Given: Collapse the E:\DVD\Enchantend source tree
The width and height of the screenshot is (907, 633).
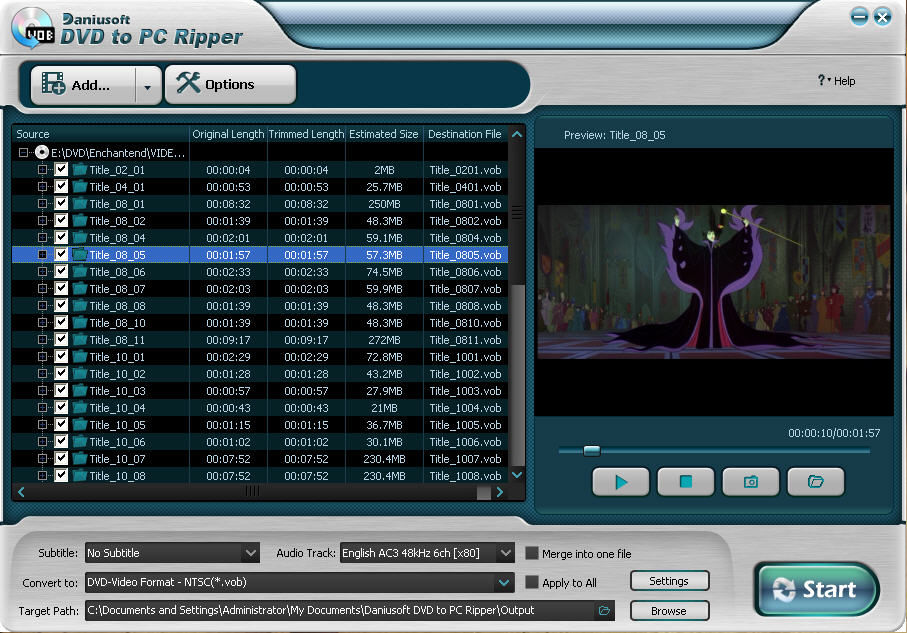Looking at the screenshot, I should click(23, 153).
